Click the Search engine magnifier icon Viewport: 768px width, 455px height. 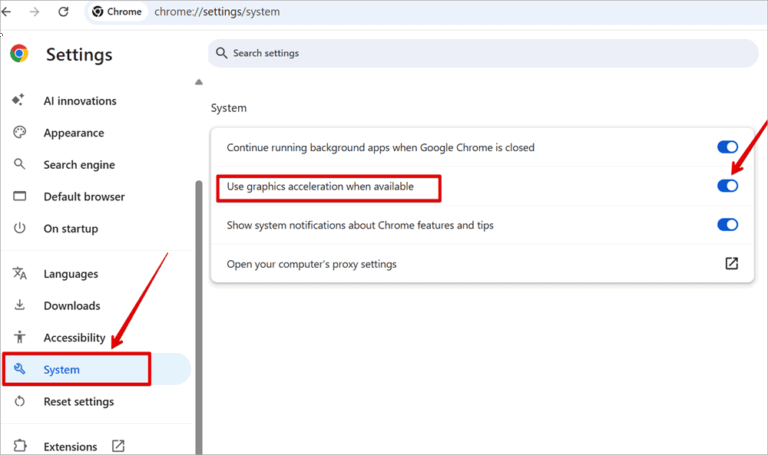click(19, 164)
